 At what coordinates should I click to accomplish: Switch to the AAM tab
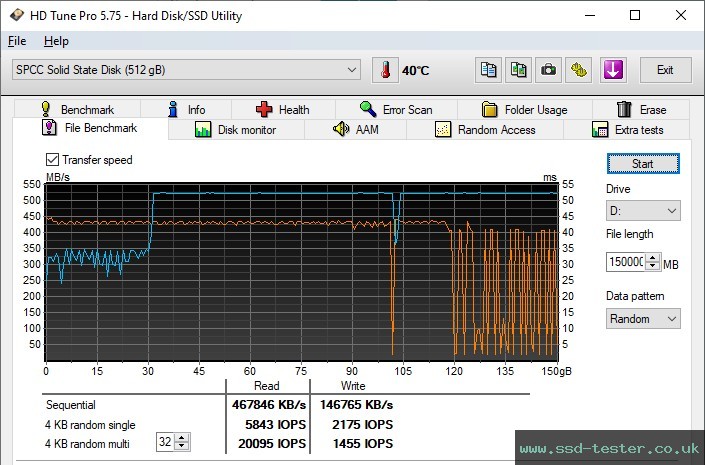pyautogui.click(x=356, y=130)
